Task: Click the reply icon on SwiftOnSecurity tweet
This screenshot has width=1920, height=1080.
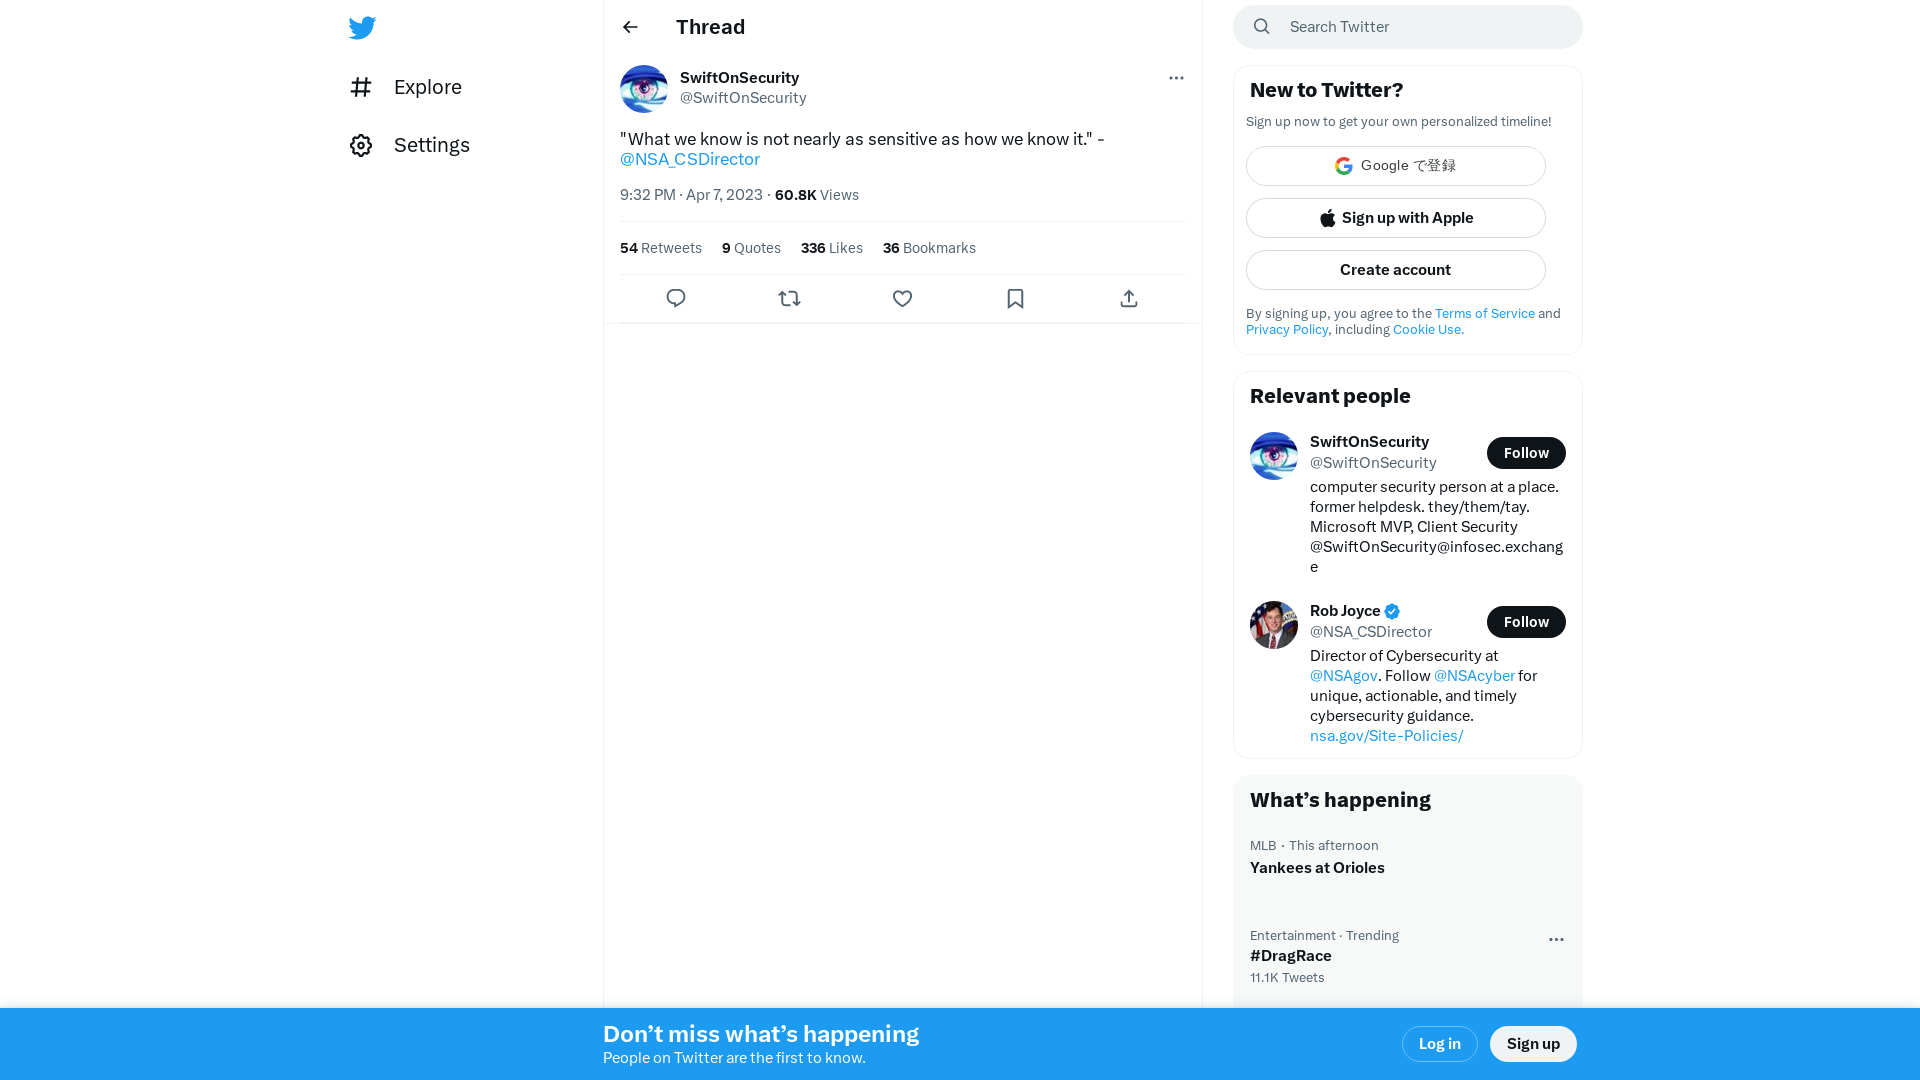Action: coord(676,298)
